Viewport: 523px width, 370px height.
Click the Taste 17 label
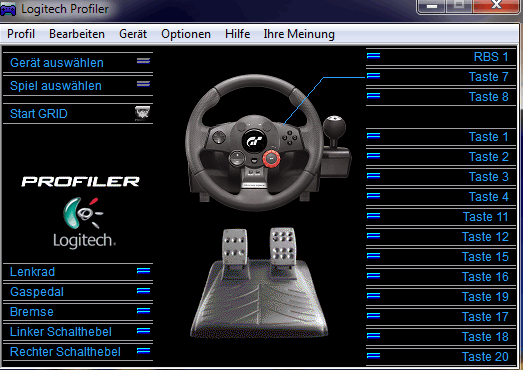[485, 317]
